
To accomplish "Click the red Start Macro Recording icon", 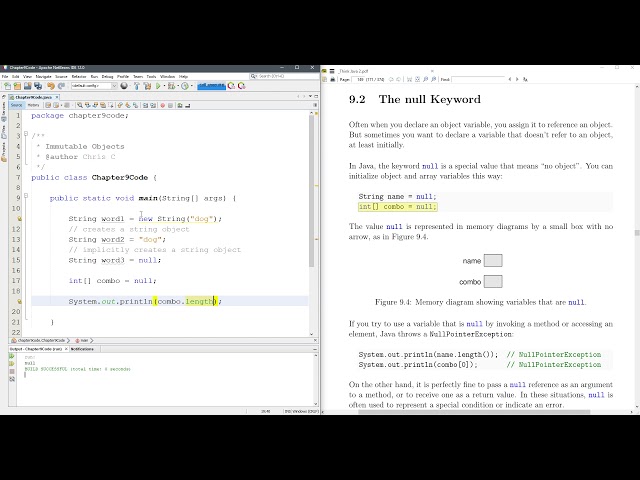I will [x=162, y=105].
